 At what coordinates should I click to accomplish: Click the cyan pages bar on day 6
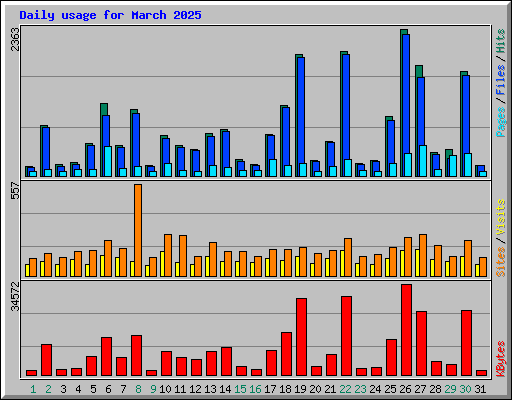pyautogui.click(x=108, y=161)
